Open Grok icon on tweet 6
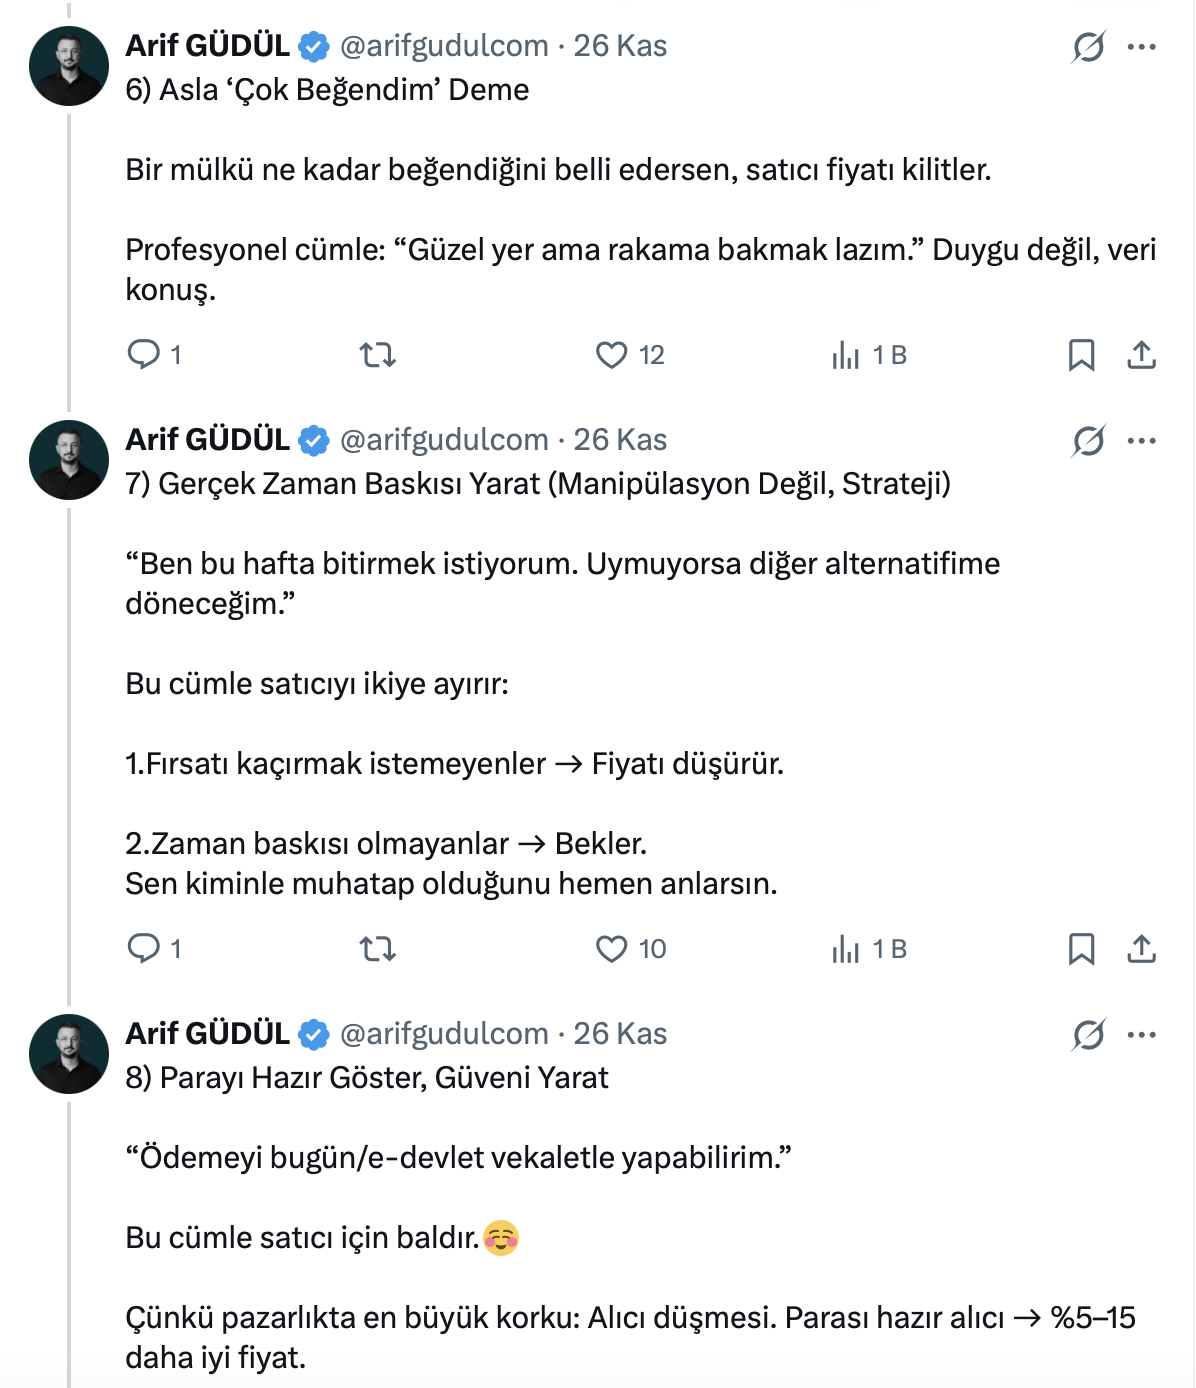Screen dimensions: 1196x1388 point(1088,46)
